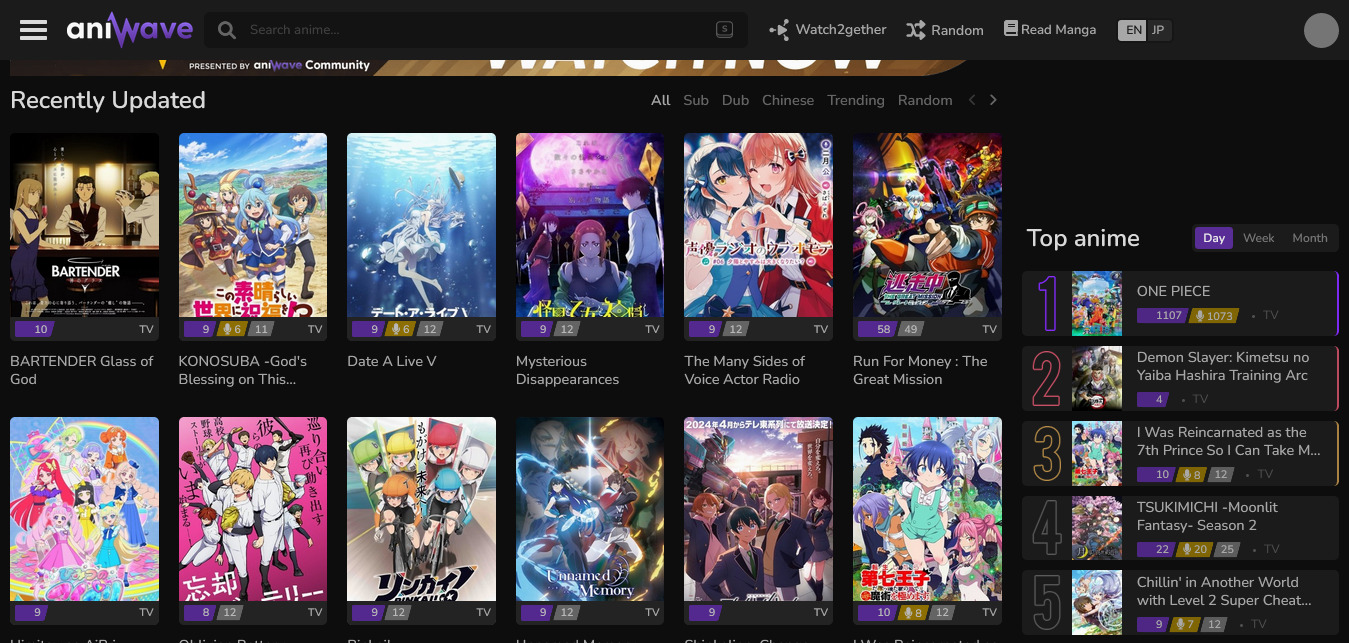Screen dimensions: 1349x643
Task: Click TSUKIMICHI top anime thumbnail
Action: click(1097, 528)
